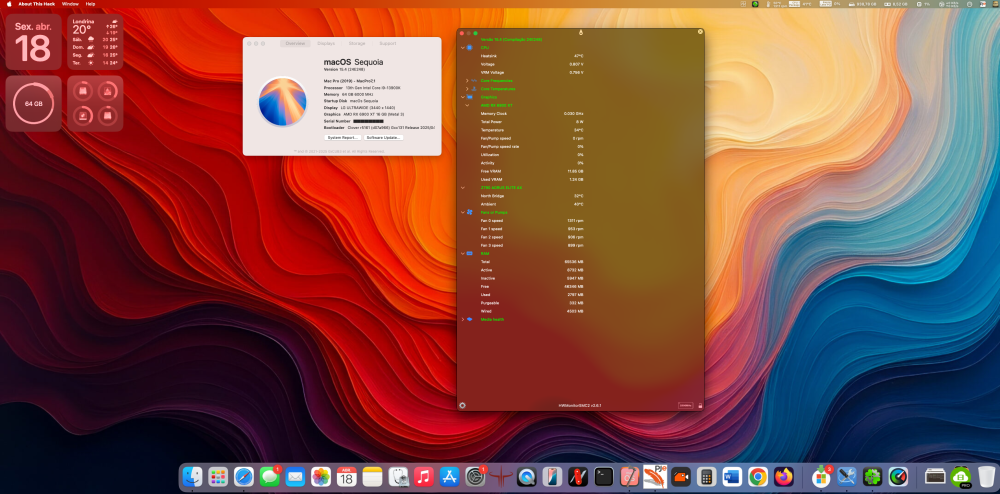The image size is (1000, 494).
Task: Switch to Overview tab in About window
Action: click(x=295, y=43)
